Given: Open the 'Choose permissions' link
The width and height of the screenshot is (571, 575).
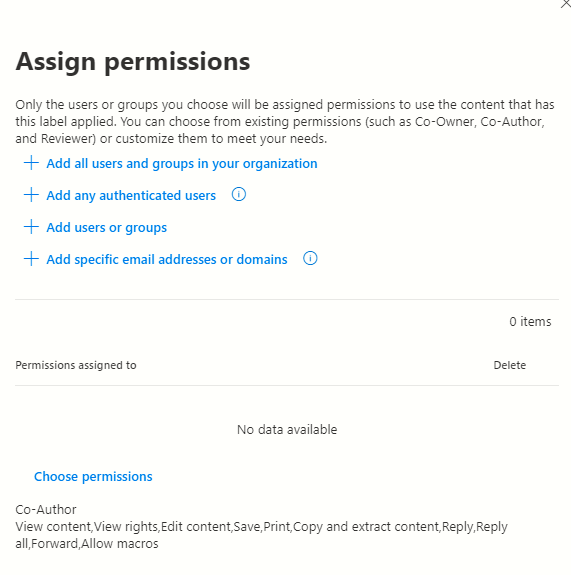Looking at the screenshot, I should (93, 477).
